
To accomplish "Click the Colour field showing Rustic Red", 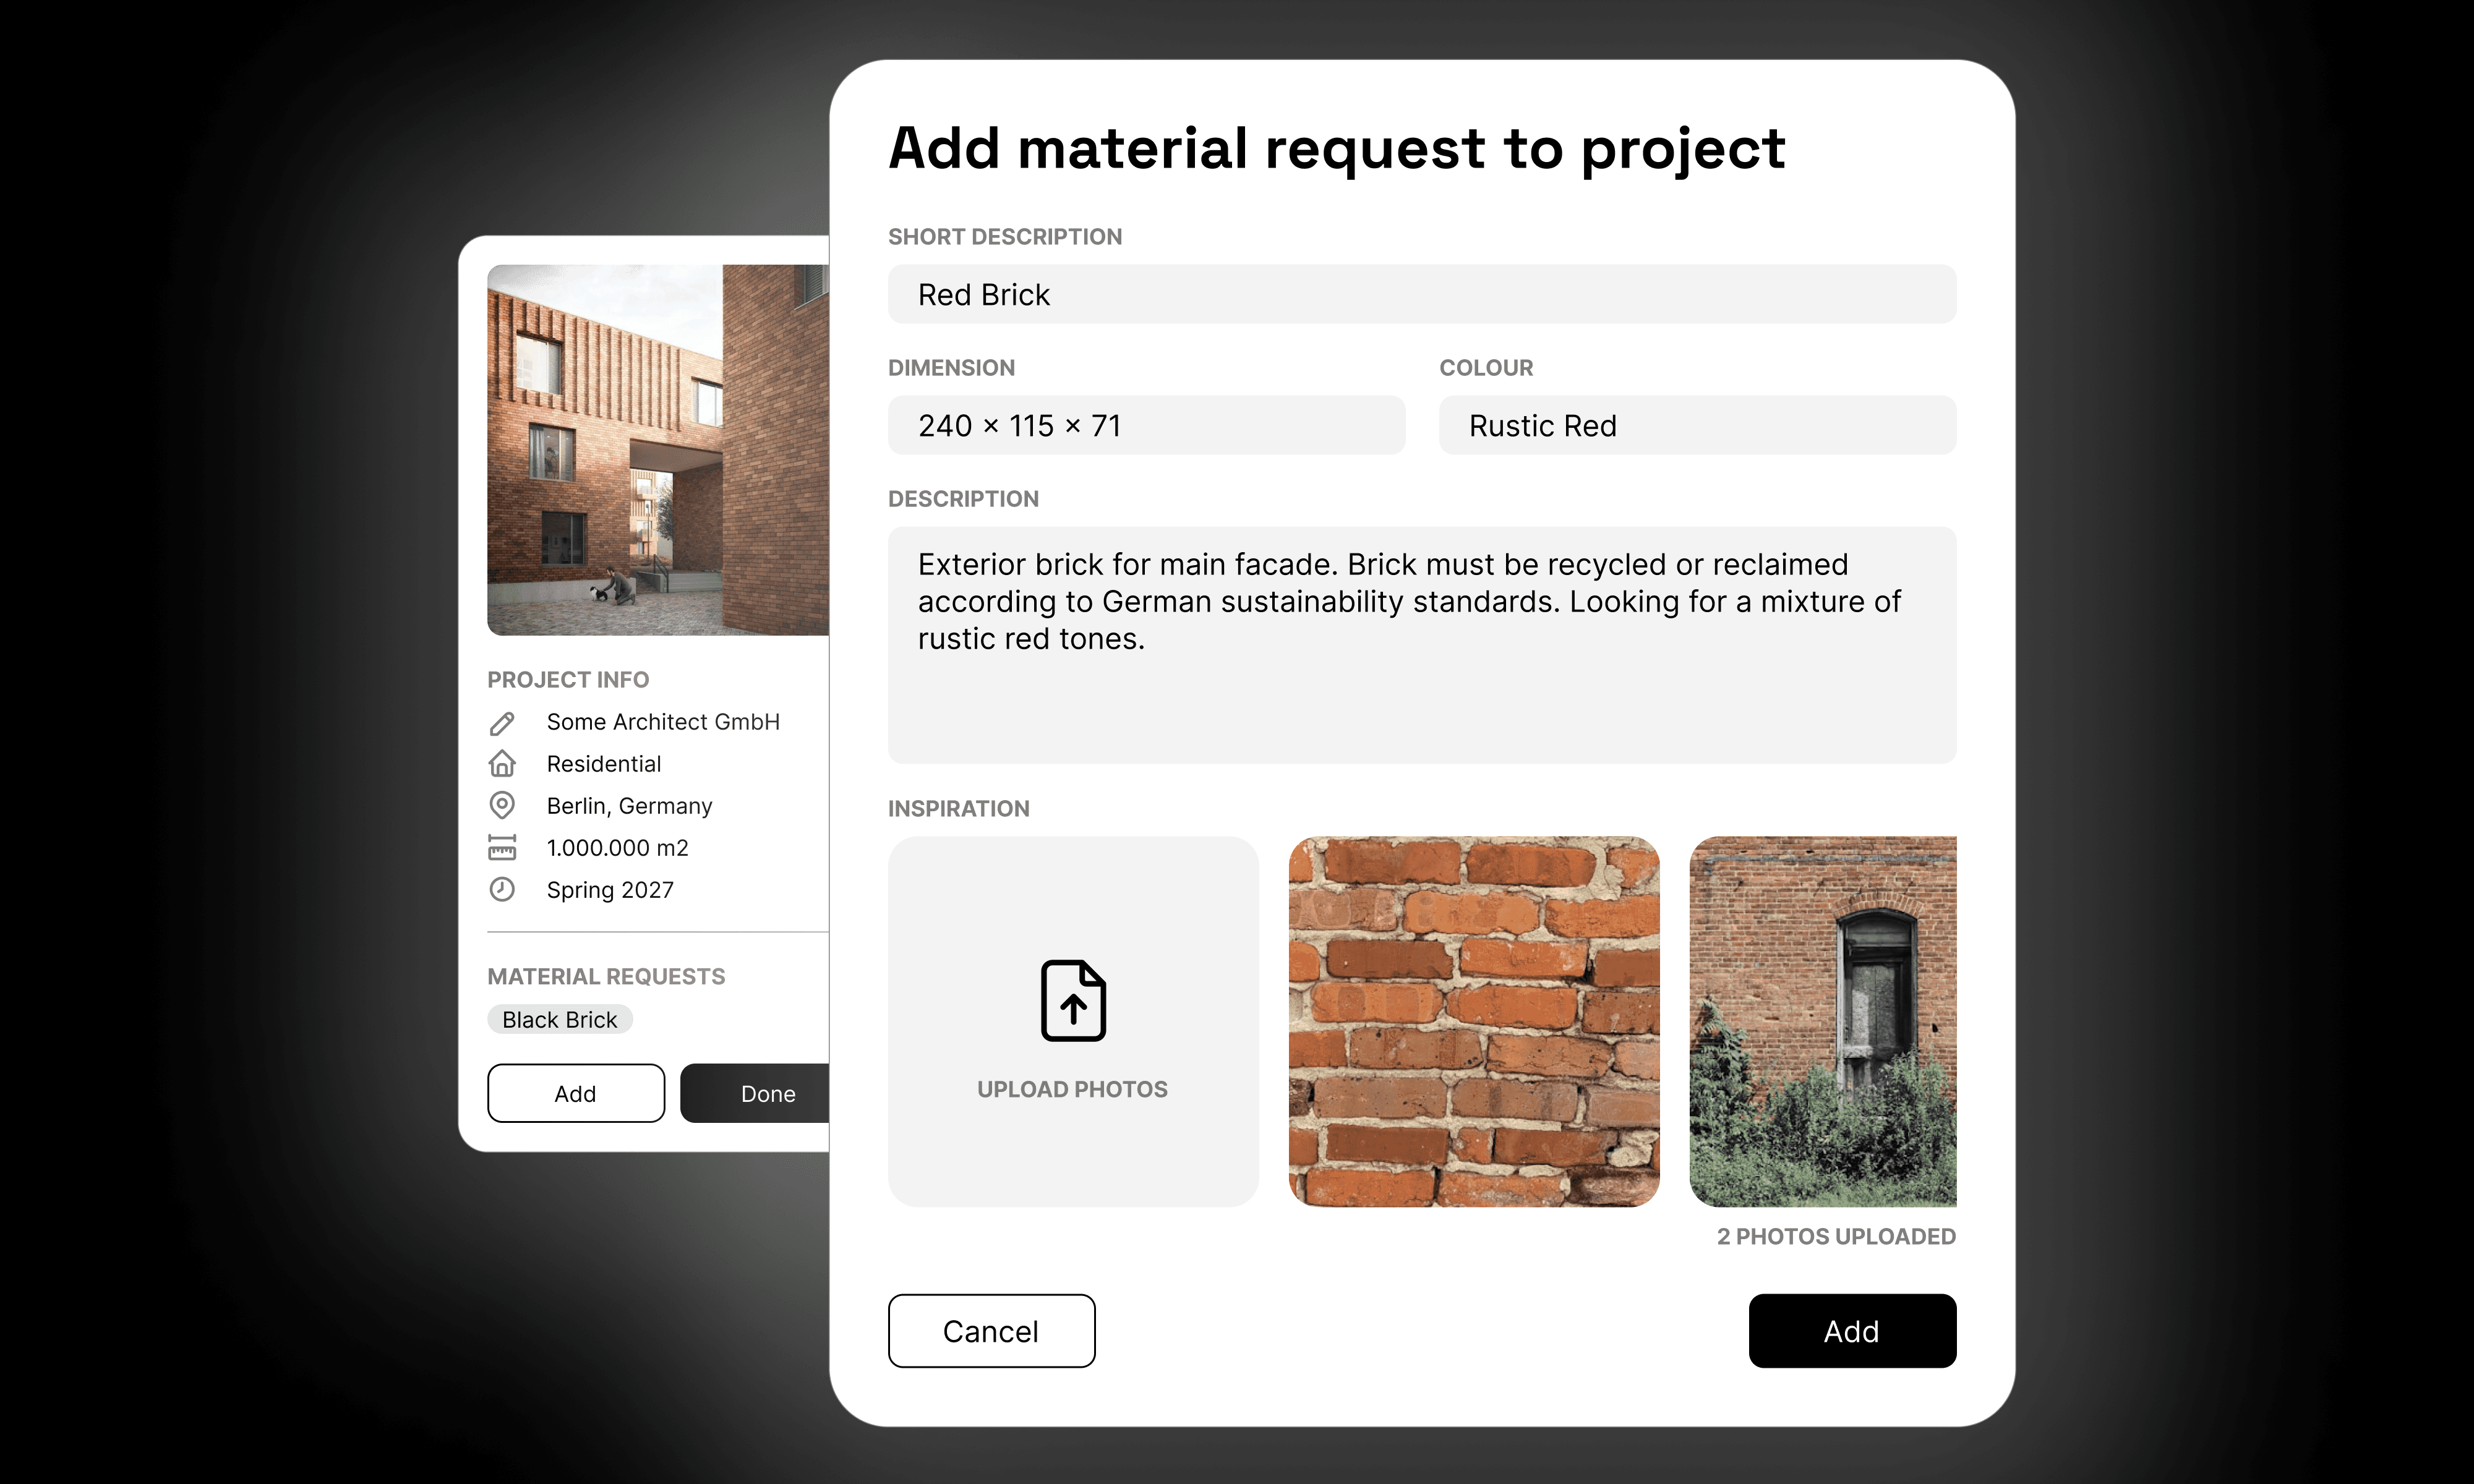I will (1696, 426).
